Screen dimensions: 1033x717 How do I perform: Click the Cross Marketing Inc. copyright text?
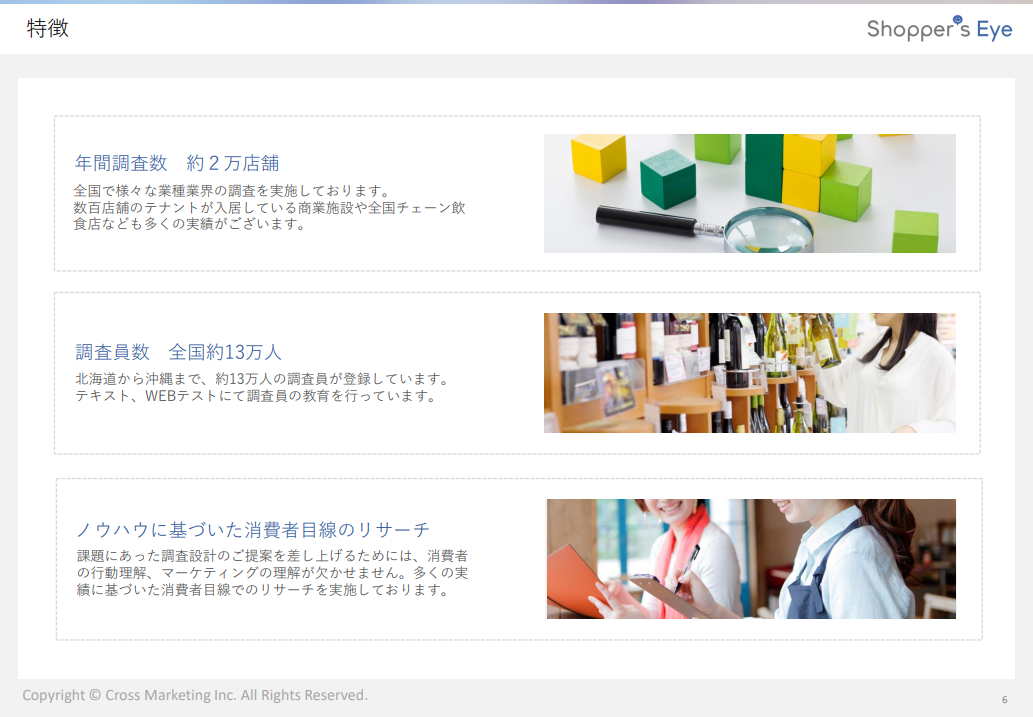click(x=195, y=695)
